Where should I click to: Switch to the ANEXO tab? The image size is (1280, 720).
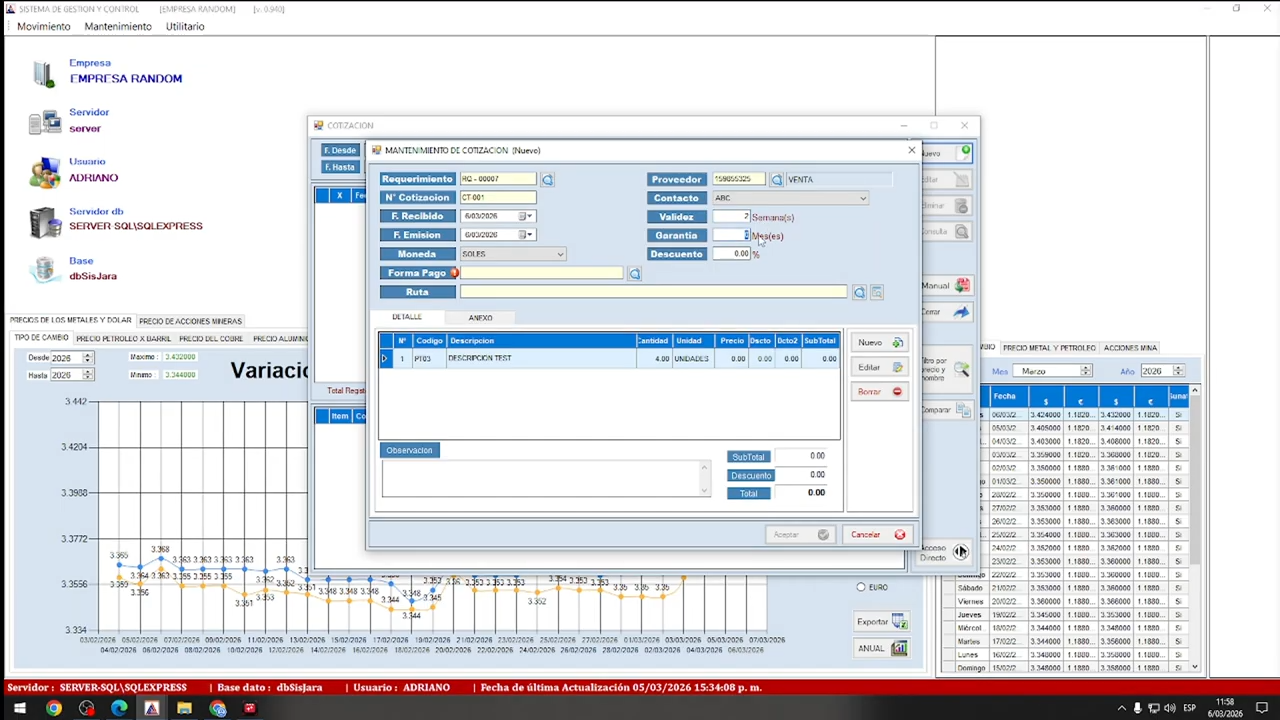(480, 318)
